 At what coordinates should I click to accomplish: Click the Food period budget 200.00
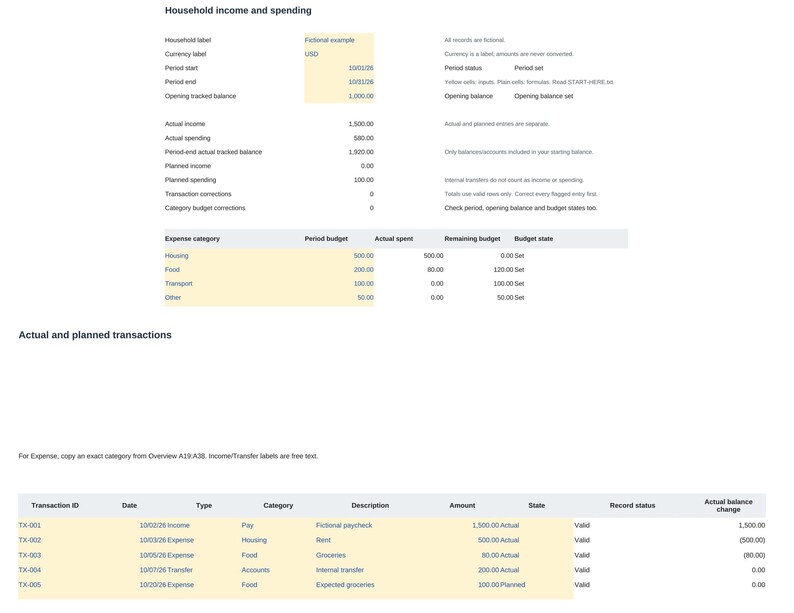[339, 270]
